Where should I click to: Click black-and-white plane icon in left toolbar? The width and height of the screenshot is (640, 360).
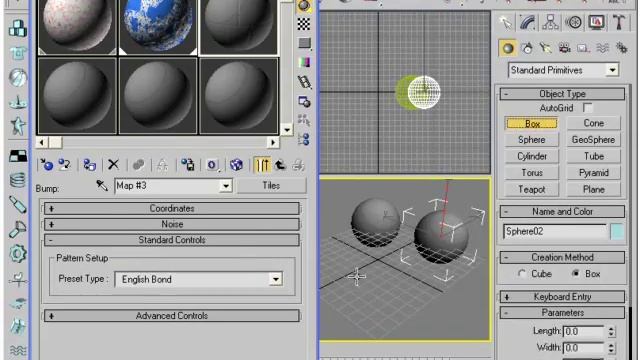[x=18, y=156]
